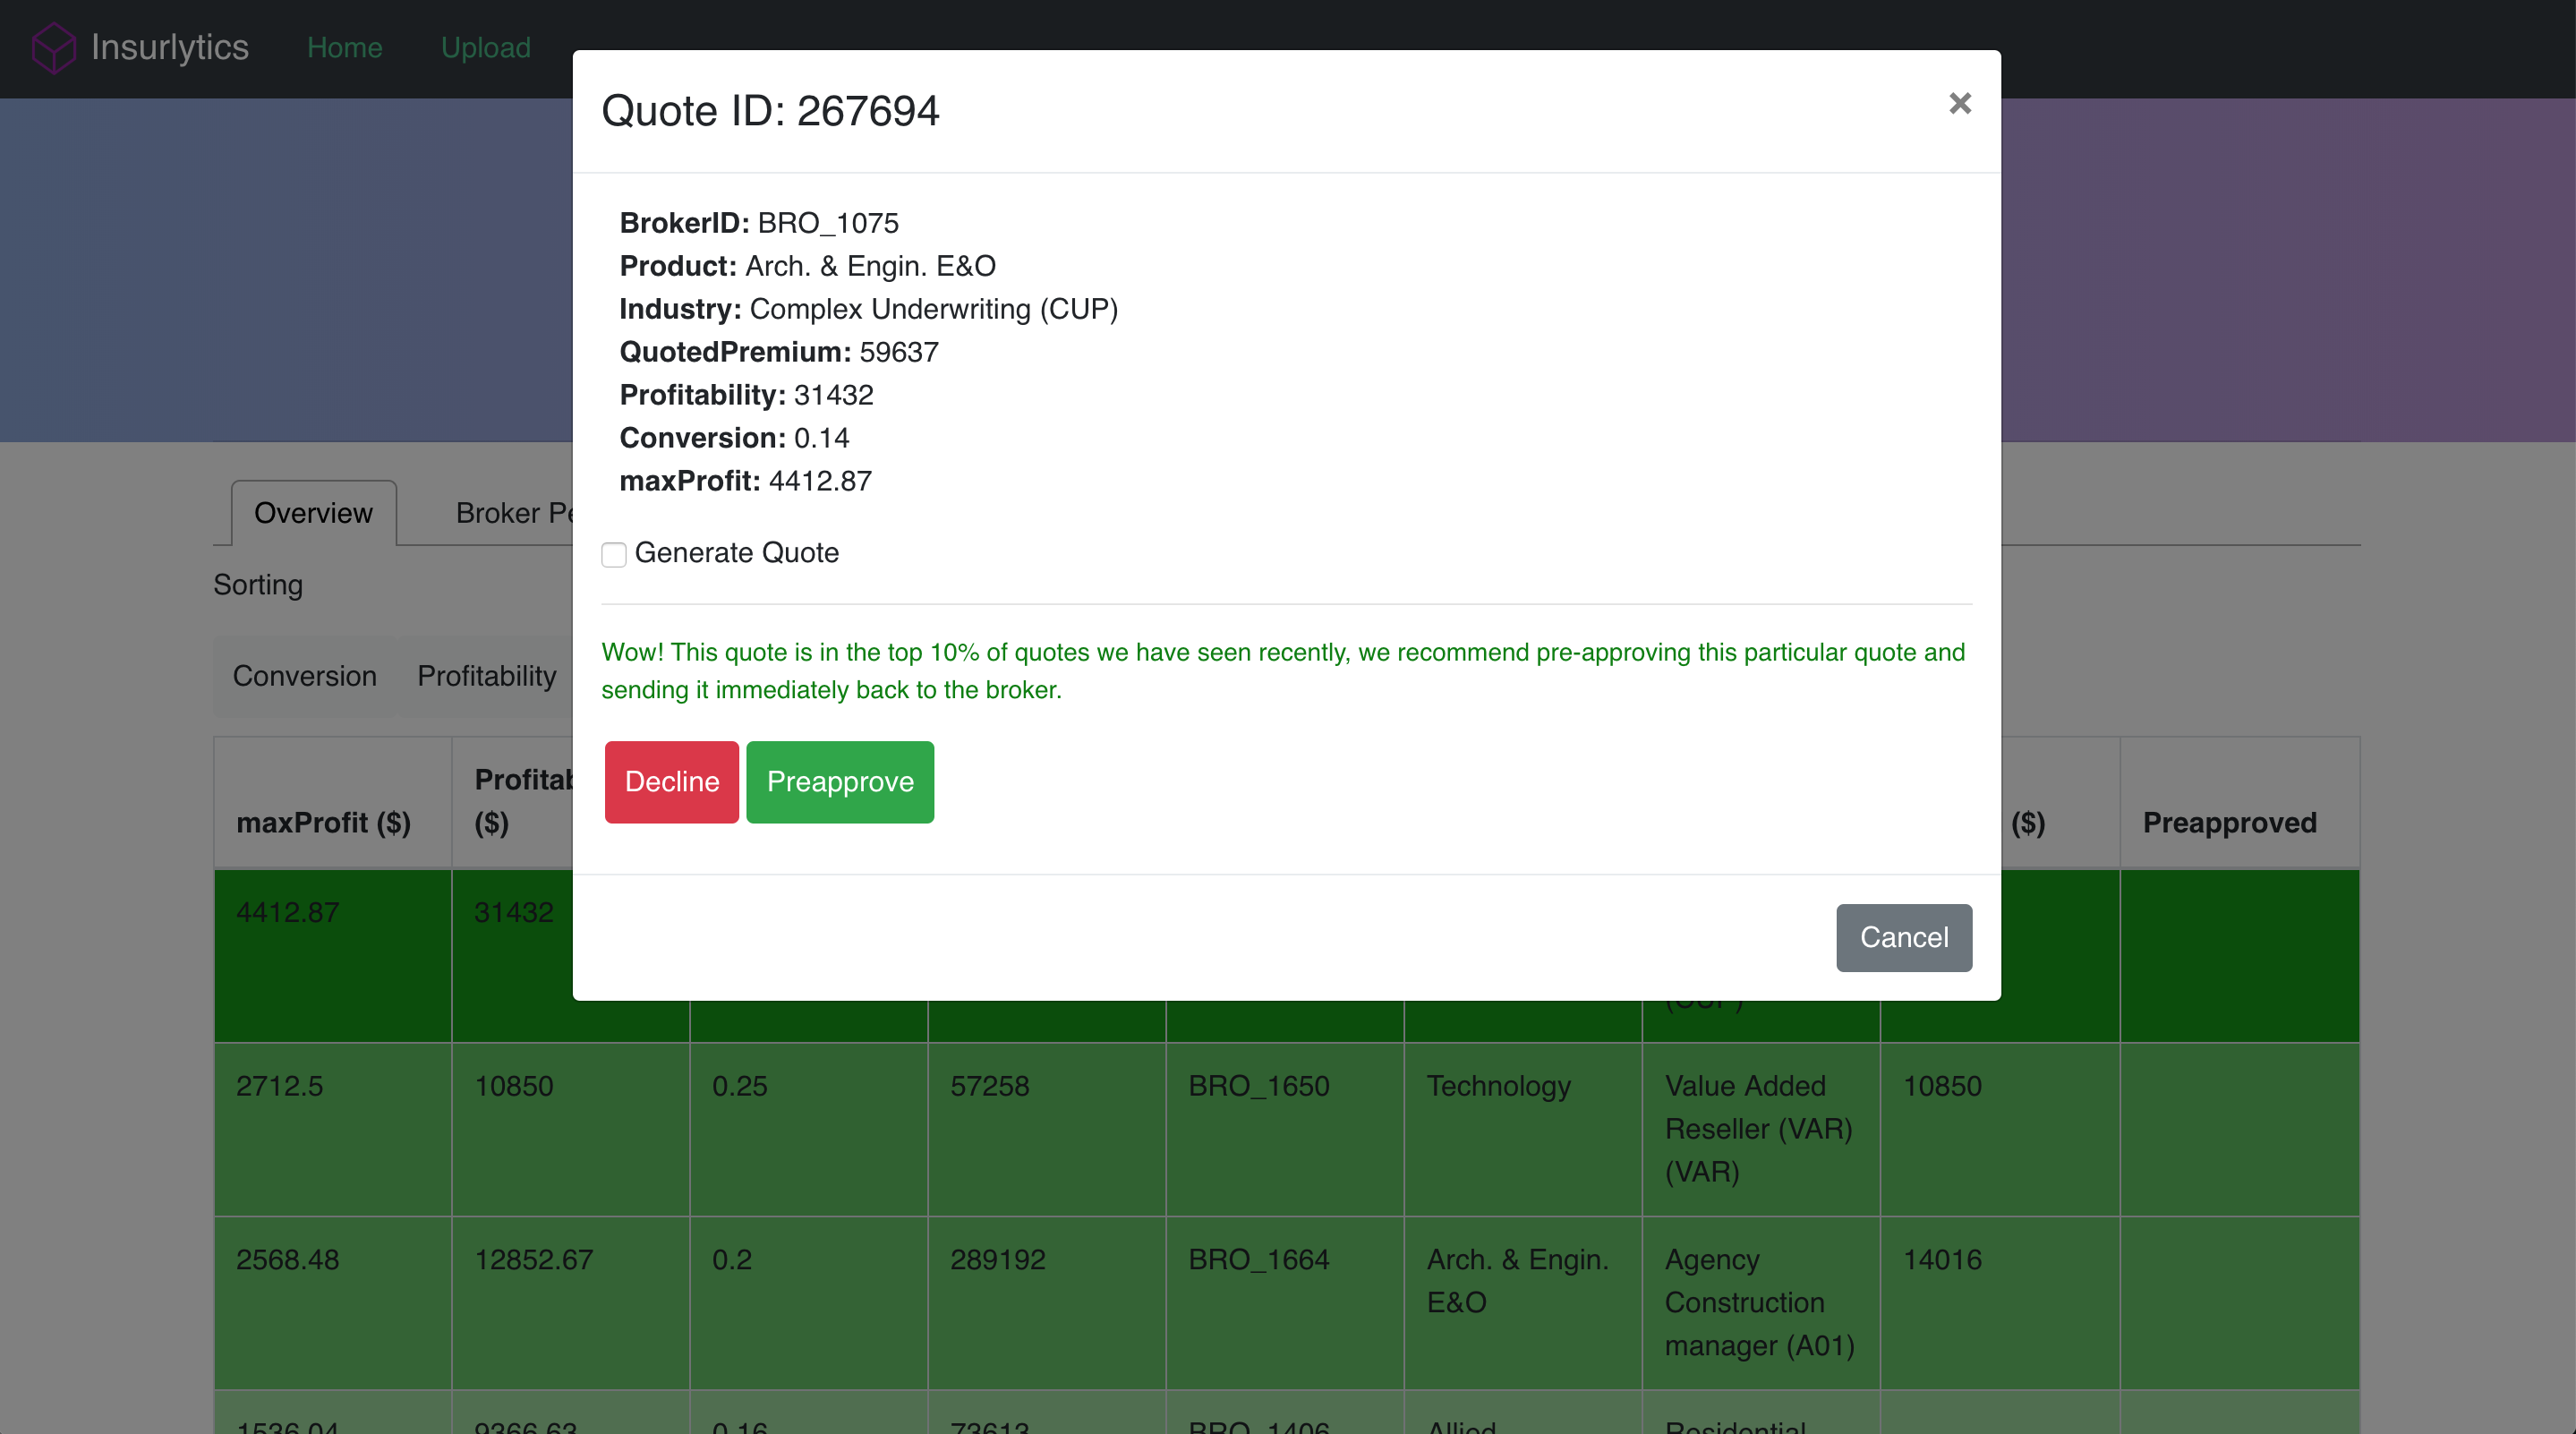
Task: Sort quotes by Profitability
Action: 486,676
